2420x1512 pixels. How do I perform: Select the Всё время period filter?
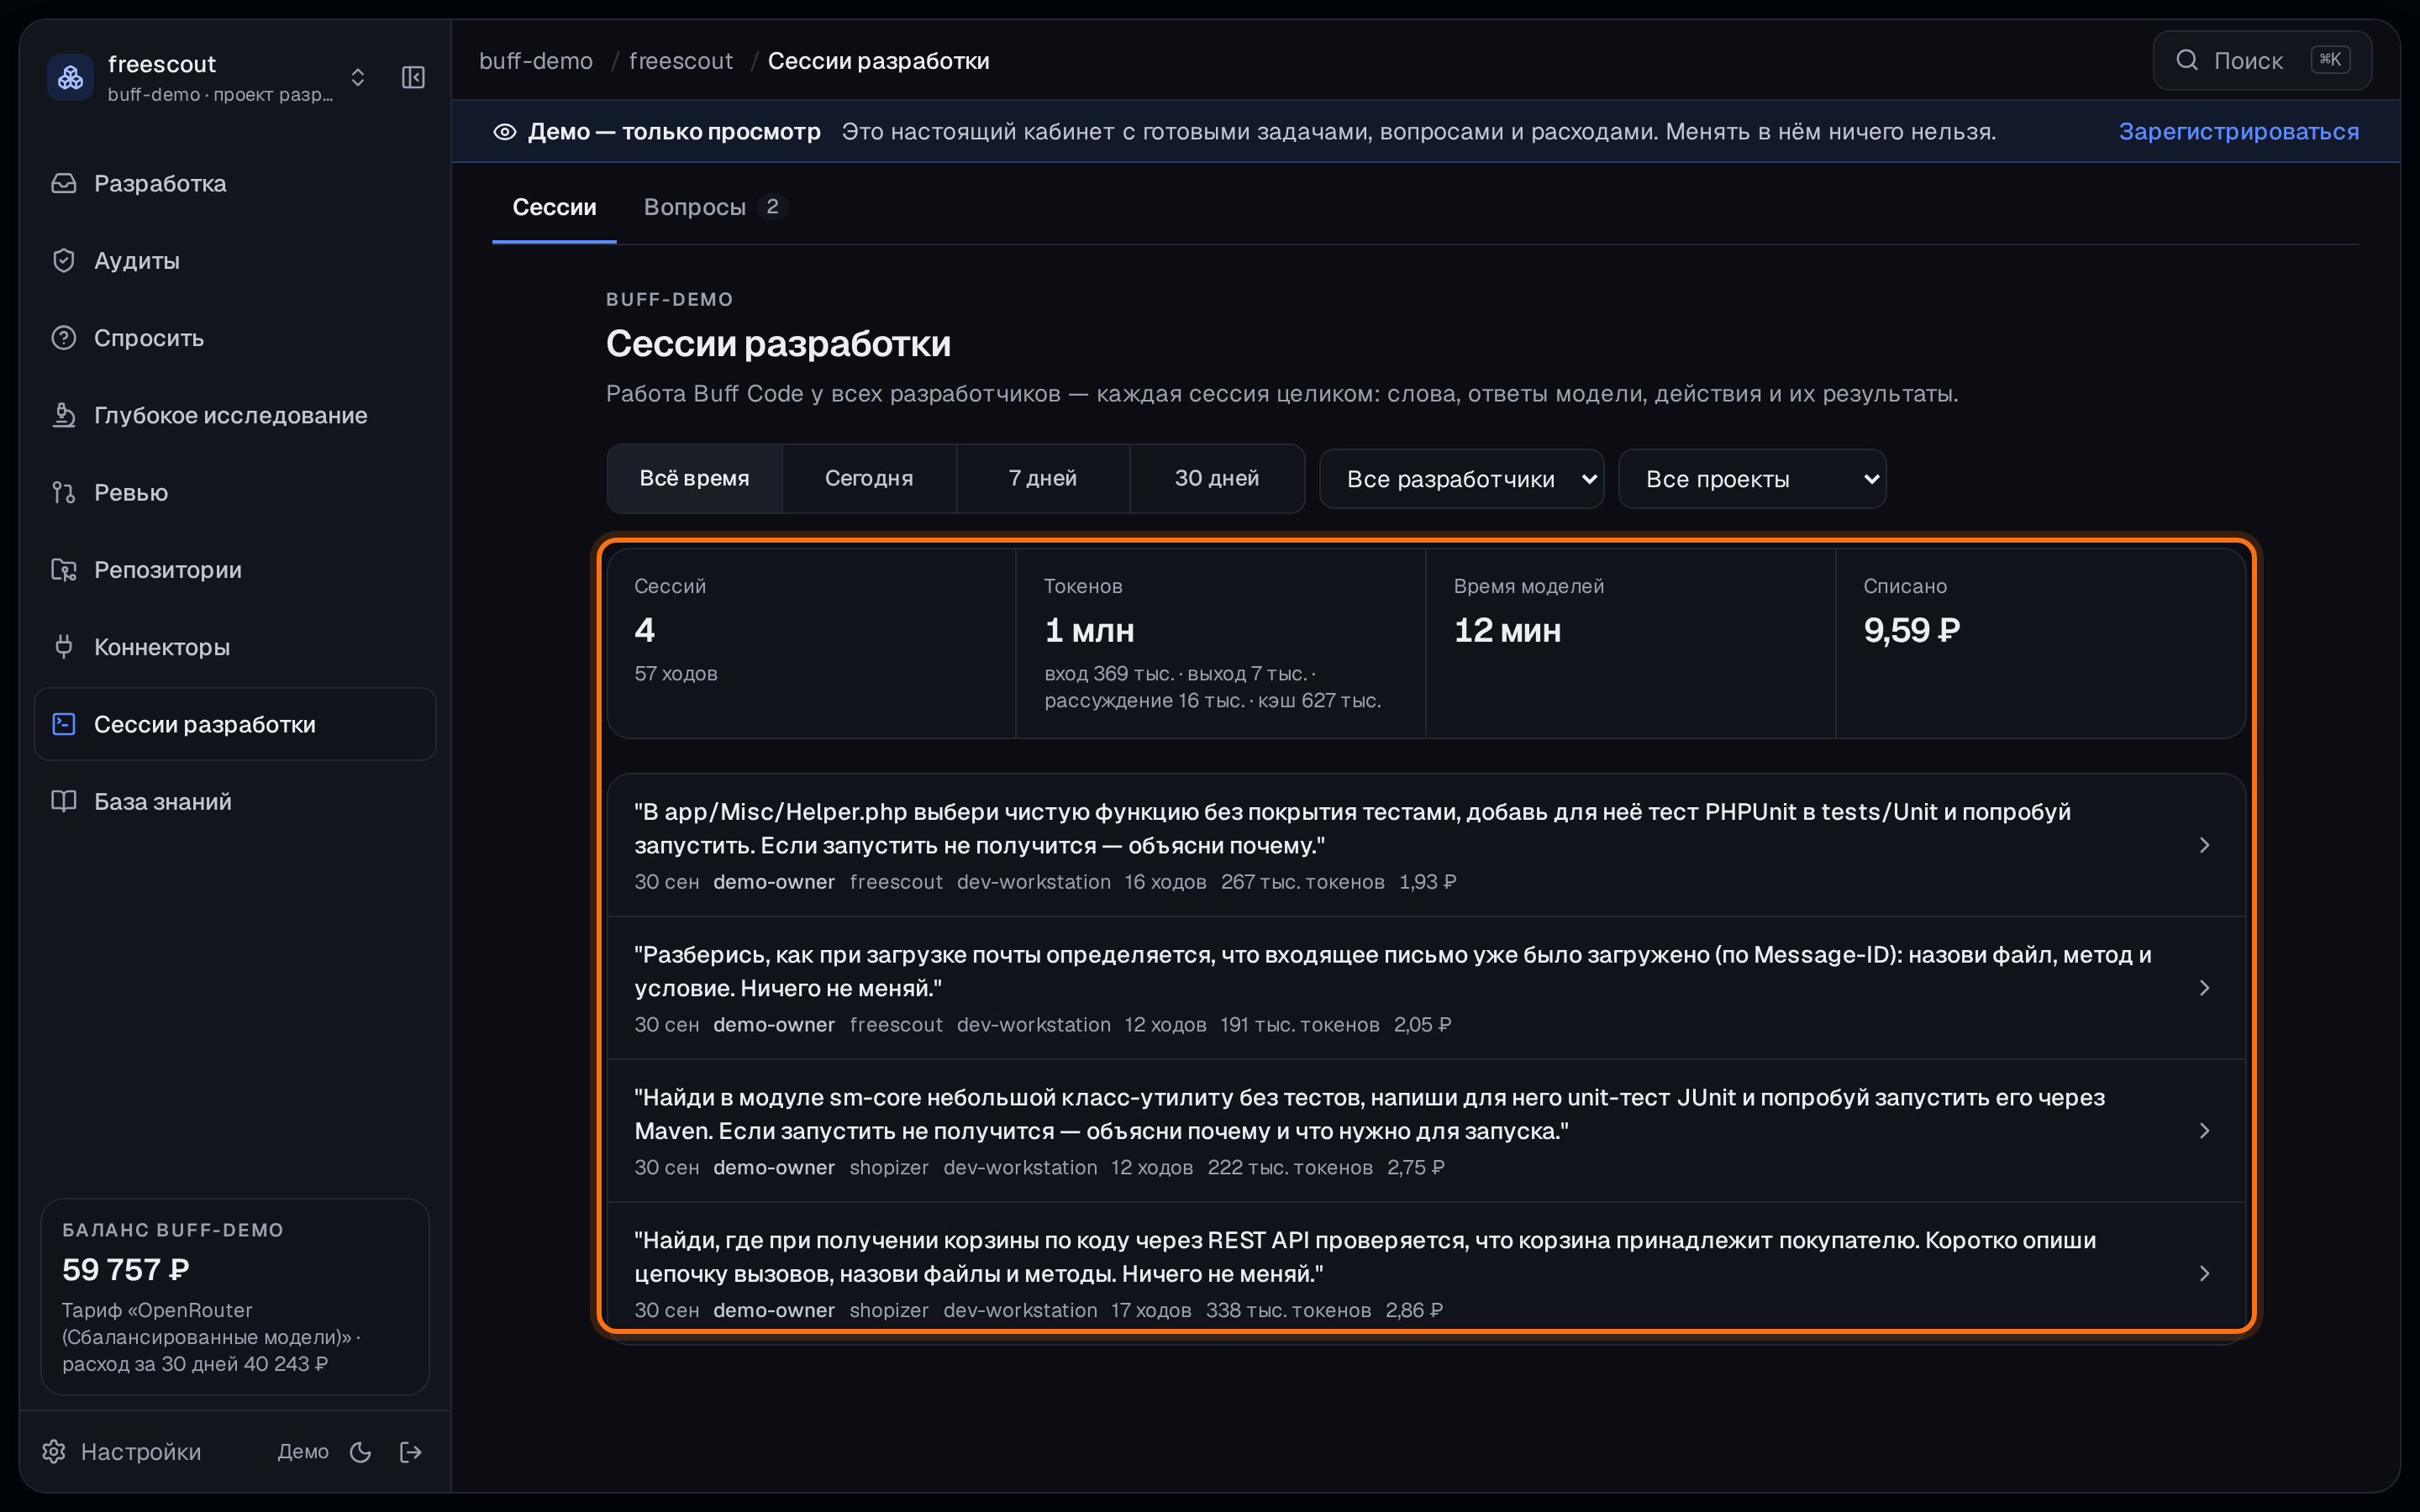695,479
